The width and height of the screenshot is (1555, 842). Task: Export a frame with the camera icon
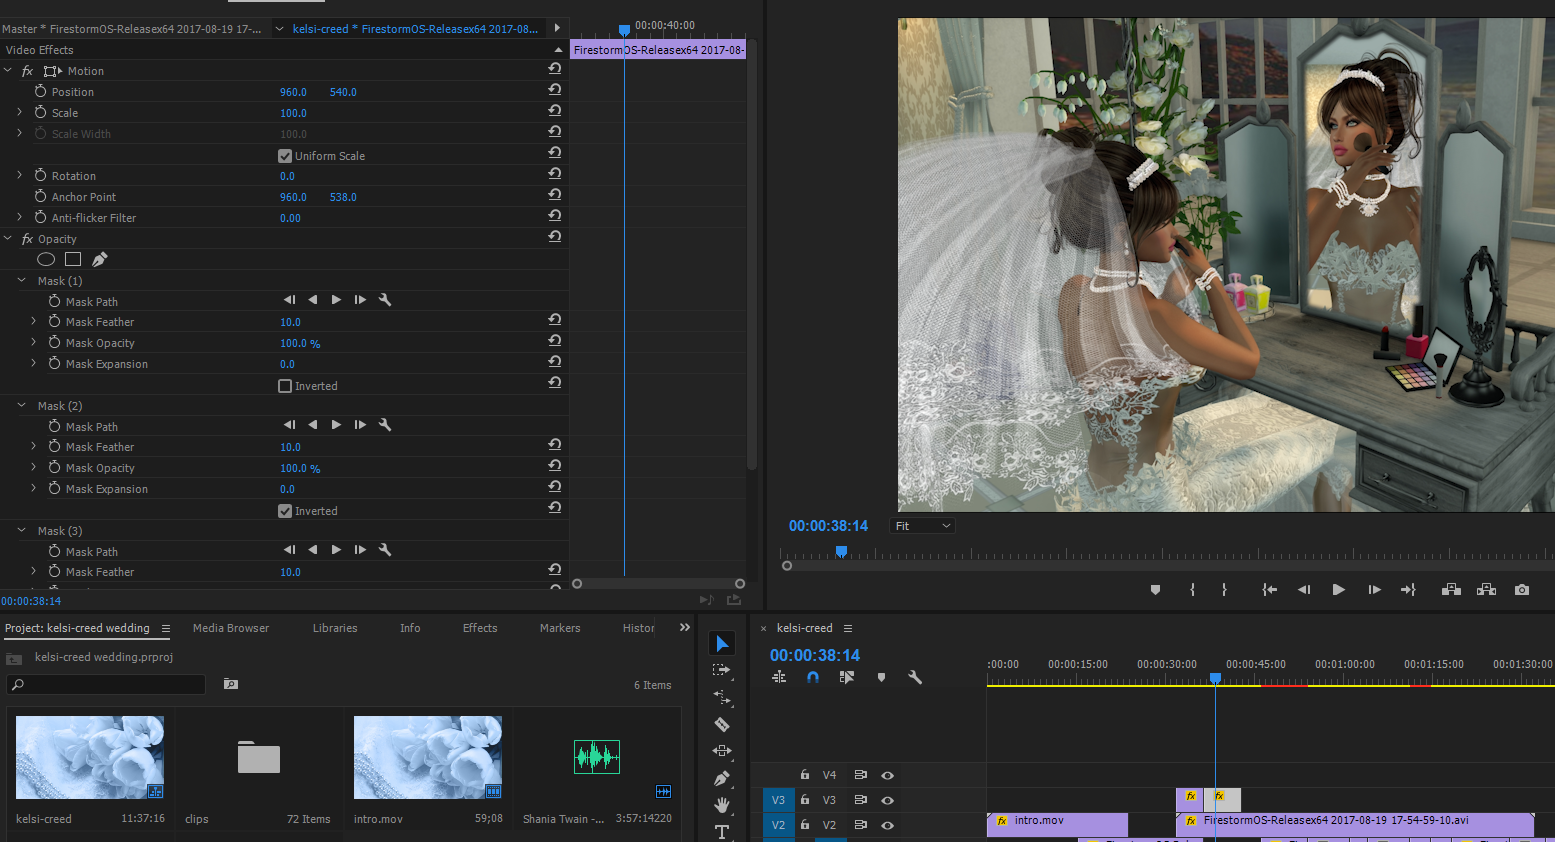pos(1522,590)
